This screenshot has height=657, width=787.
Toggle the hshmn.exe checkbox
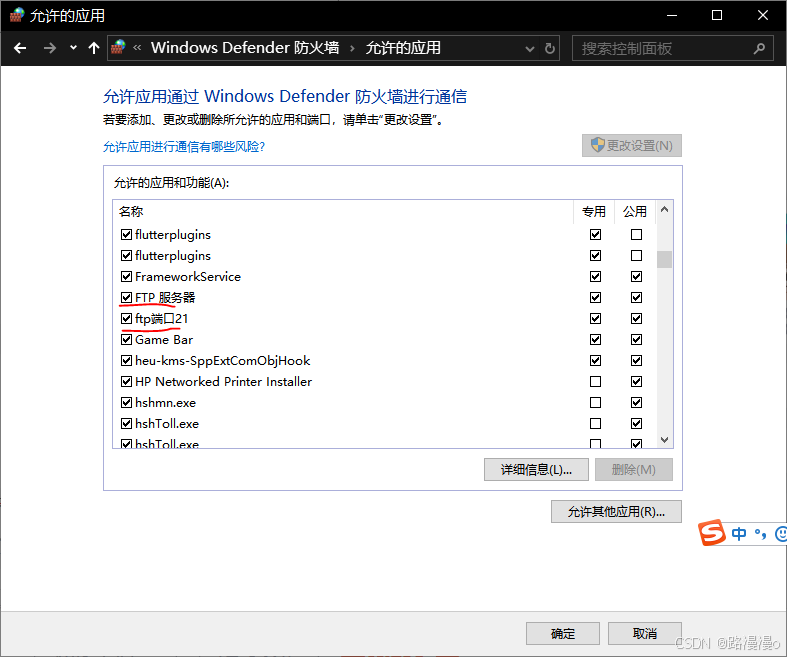126,403
